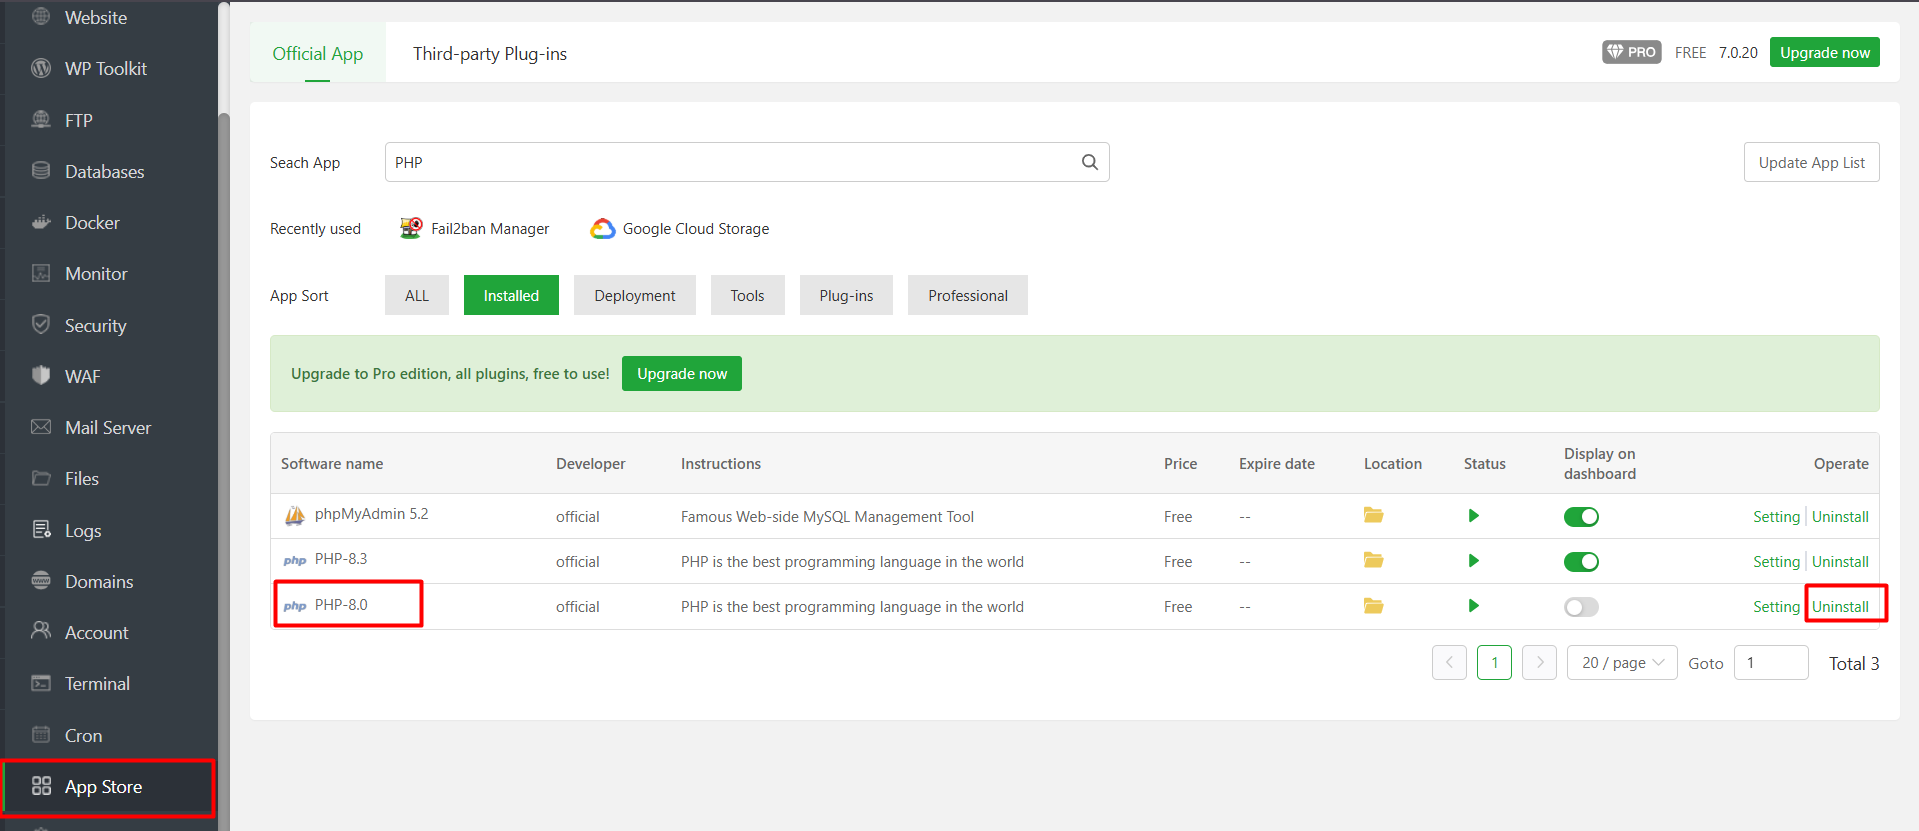Open the Domains icon
Image resolution: width=1919 pixels, height=831 pixels.
point(41,581)
